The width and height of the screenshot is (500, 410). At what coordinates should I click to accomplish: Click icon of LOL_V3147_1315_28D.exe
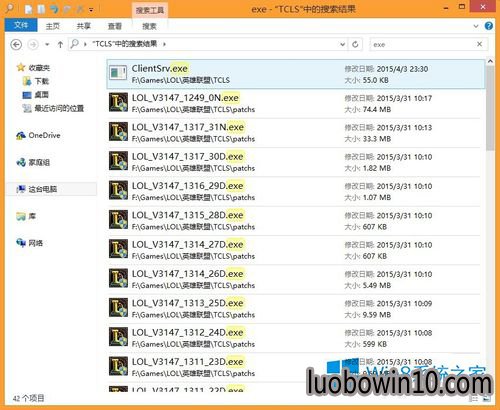[x=118, y=220]
